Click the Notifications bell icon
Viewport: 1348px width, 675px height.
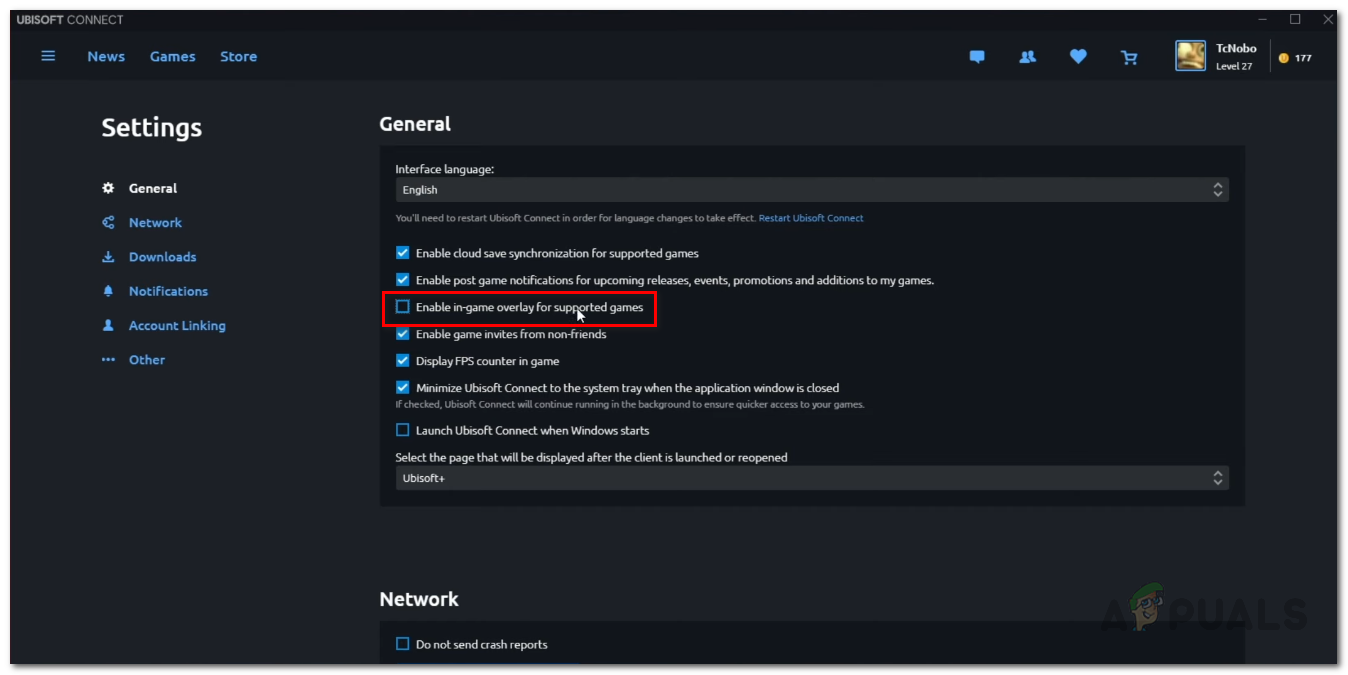pos(108,291)
